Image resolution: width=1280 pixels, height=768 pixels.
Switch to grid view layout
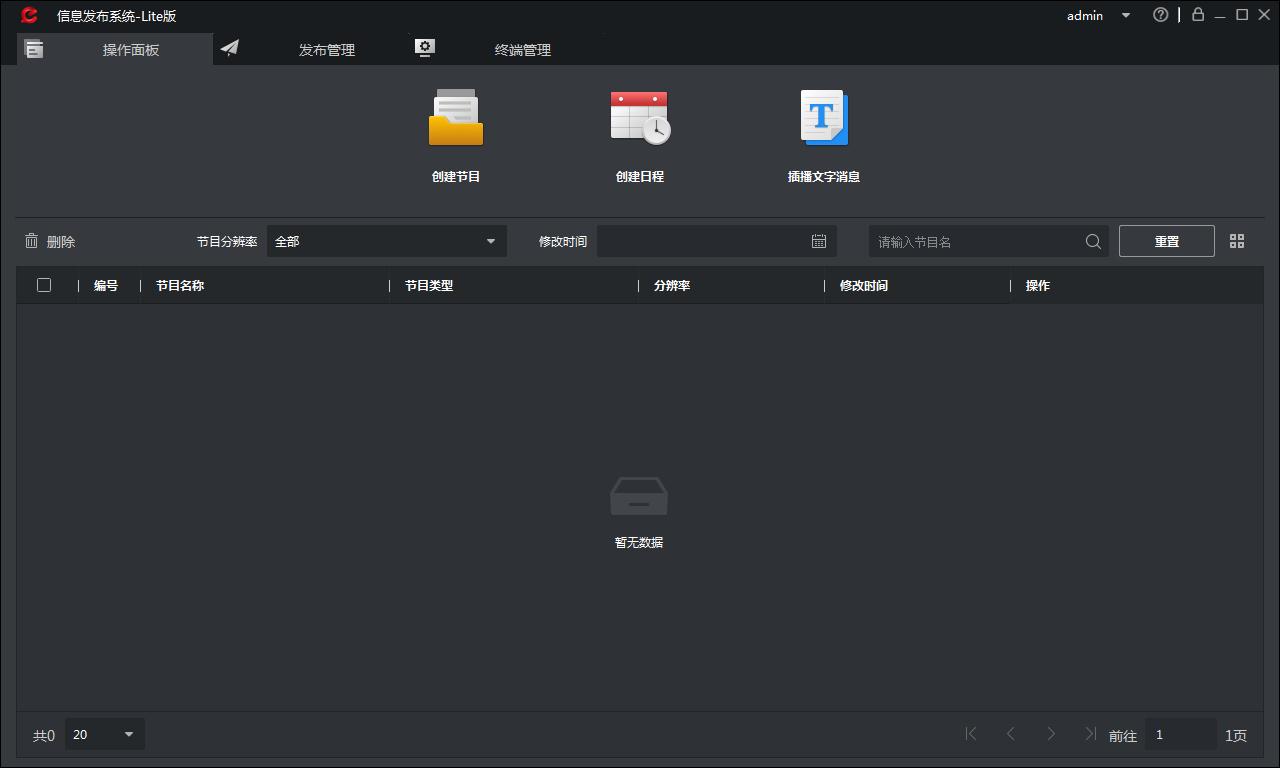pos(1237,240)
